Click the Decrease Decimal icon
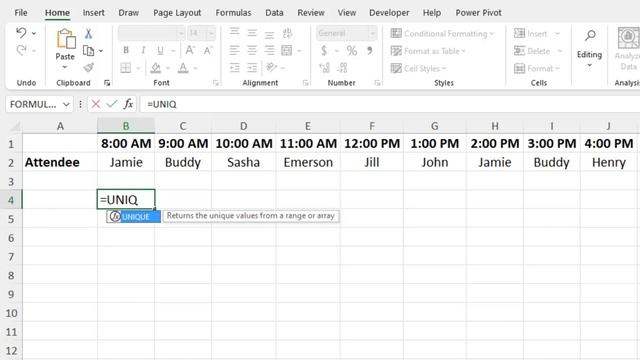 [x=342, y=68]
